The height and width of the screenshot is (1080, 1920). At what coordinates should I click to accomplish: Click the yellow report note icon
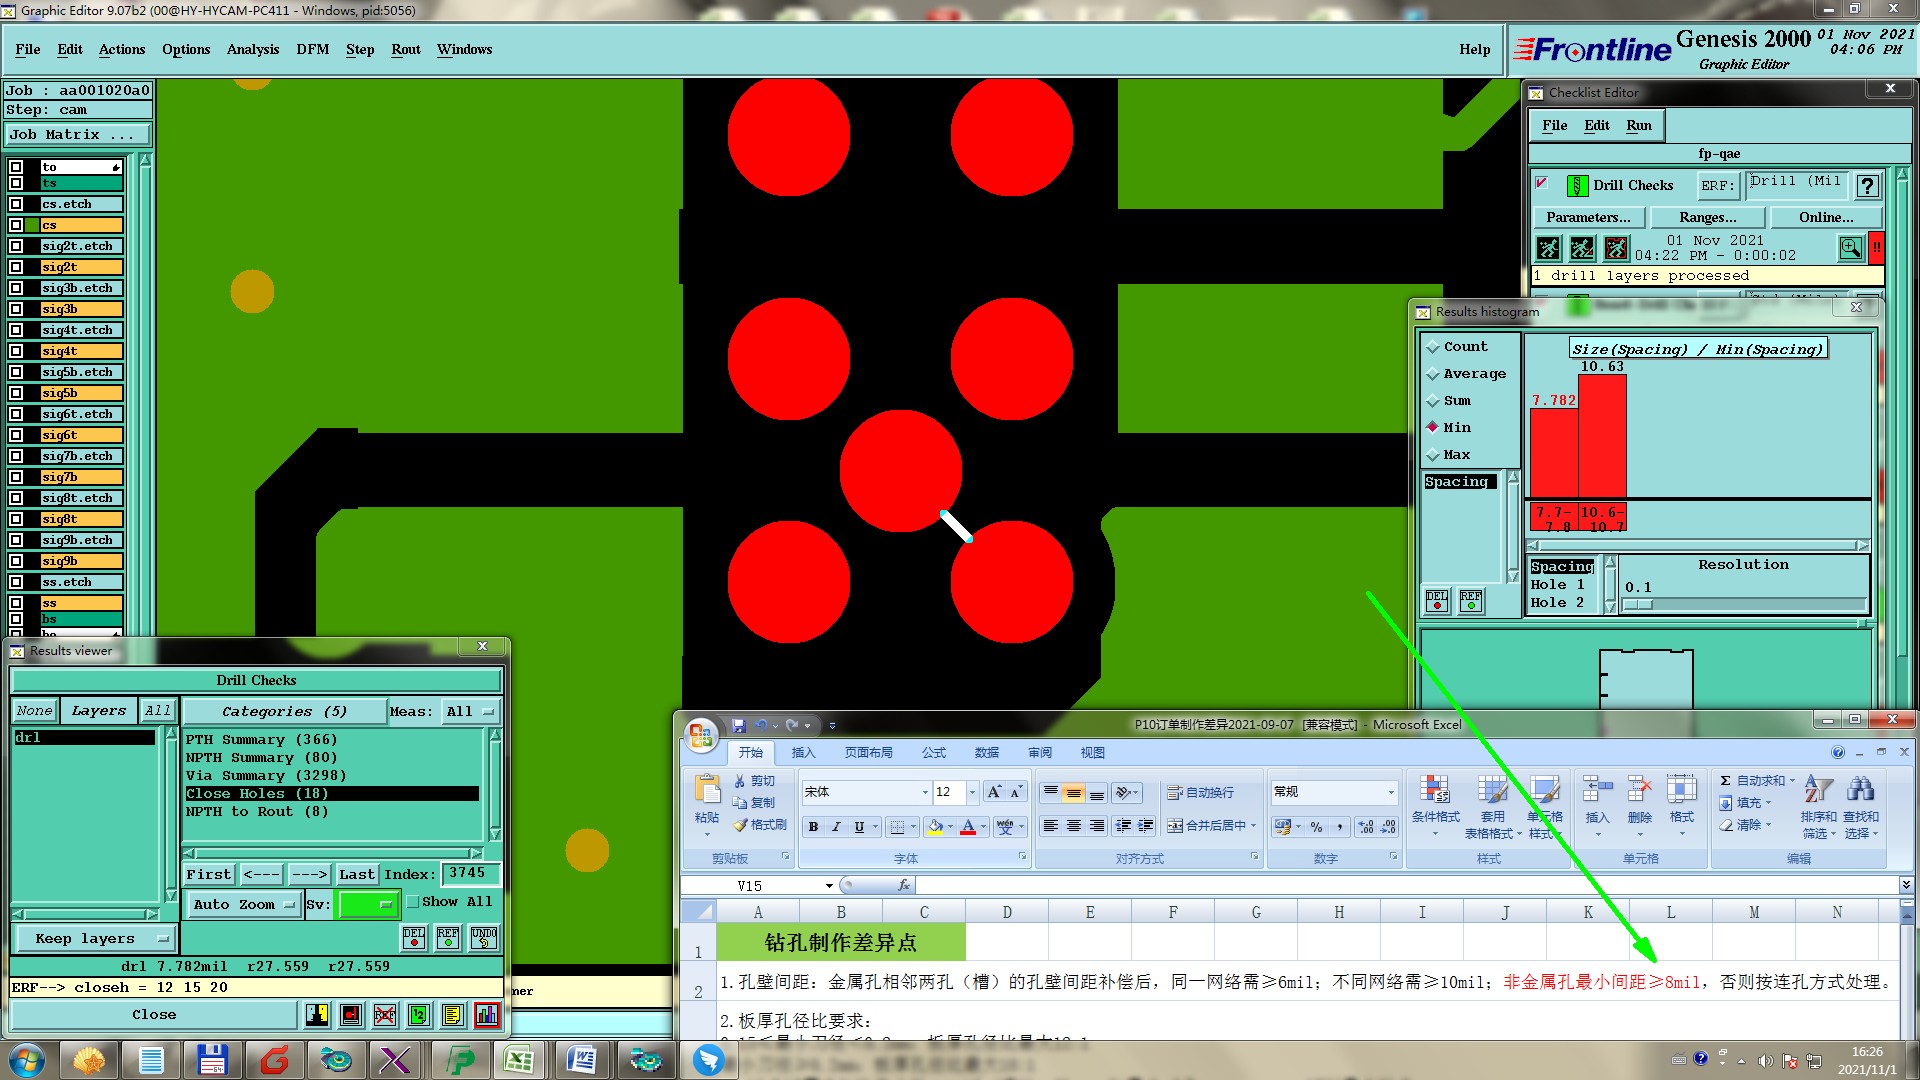(x=453, y=1015)
